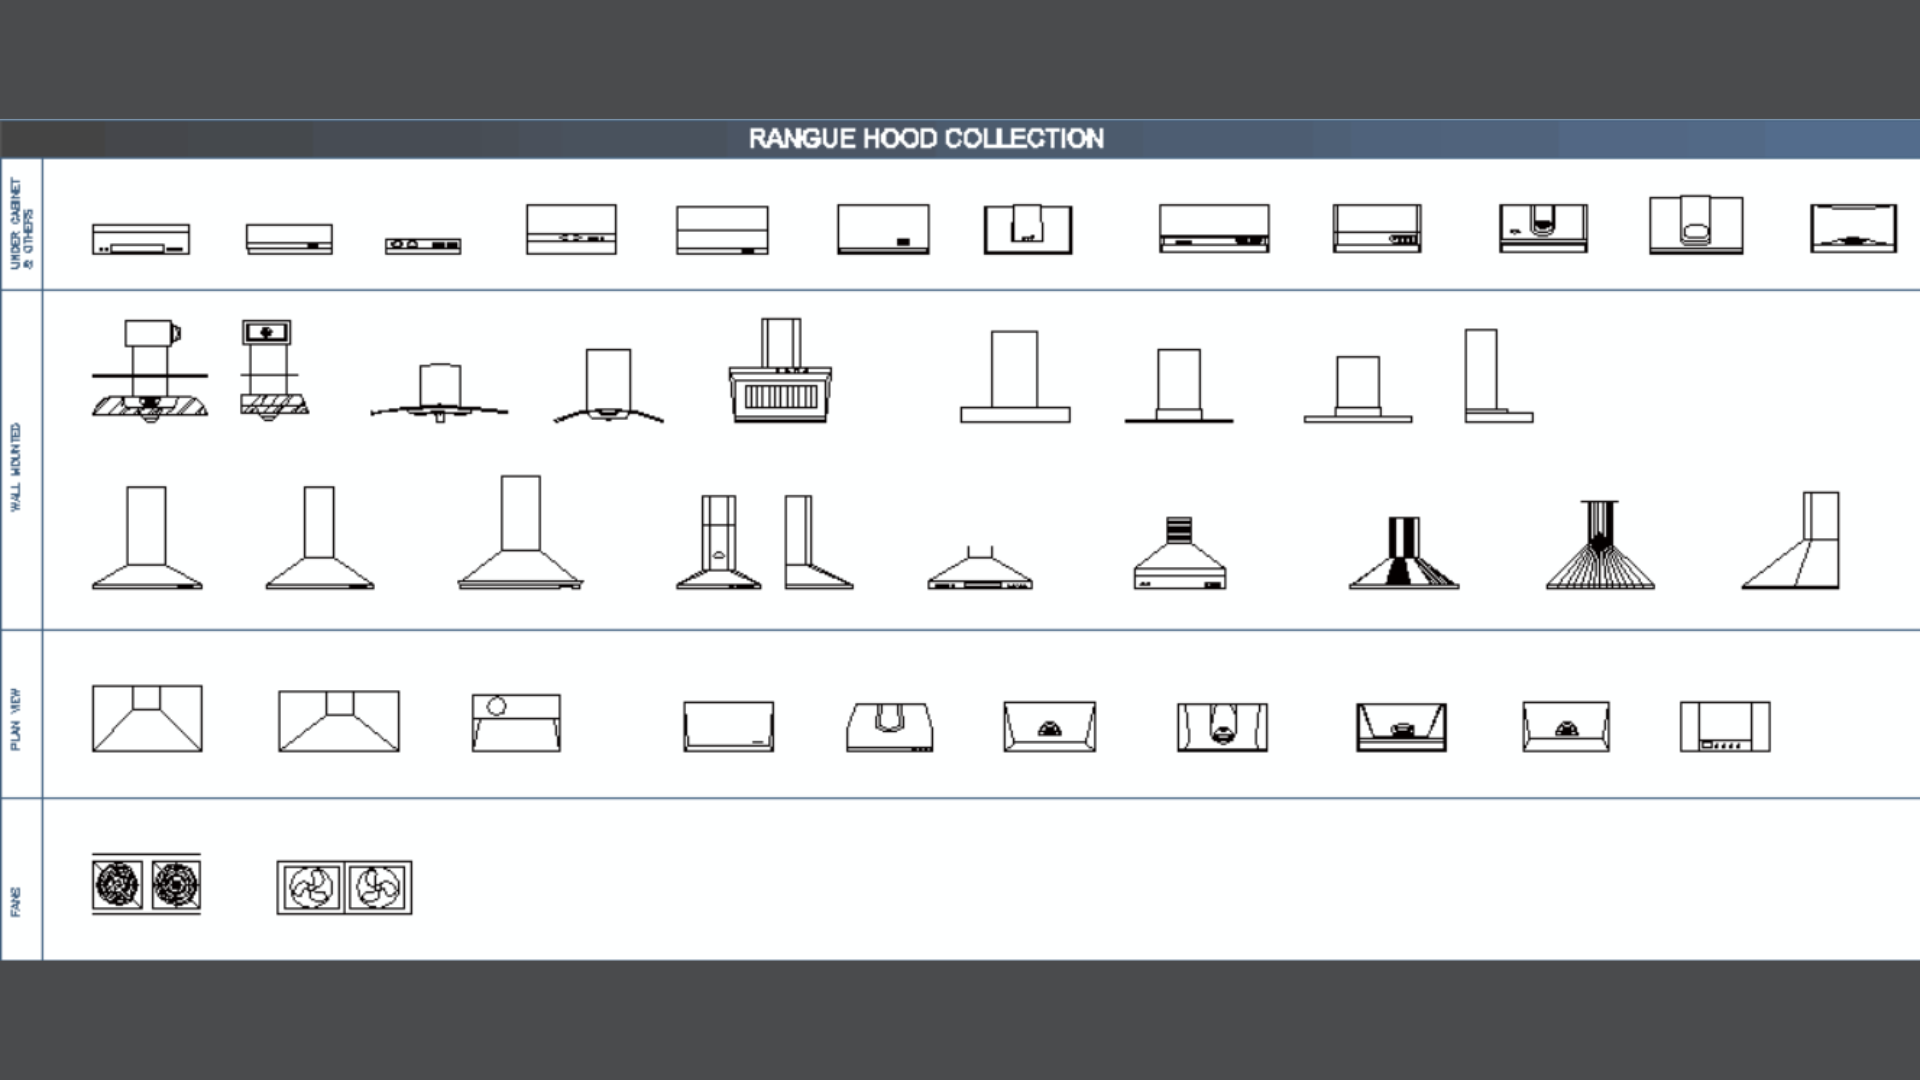Click the plan view hood with circle
The image size is (1920, 1080).
516,722
